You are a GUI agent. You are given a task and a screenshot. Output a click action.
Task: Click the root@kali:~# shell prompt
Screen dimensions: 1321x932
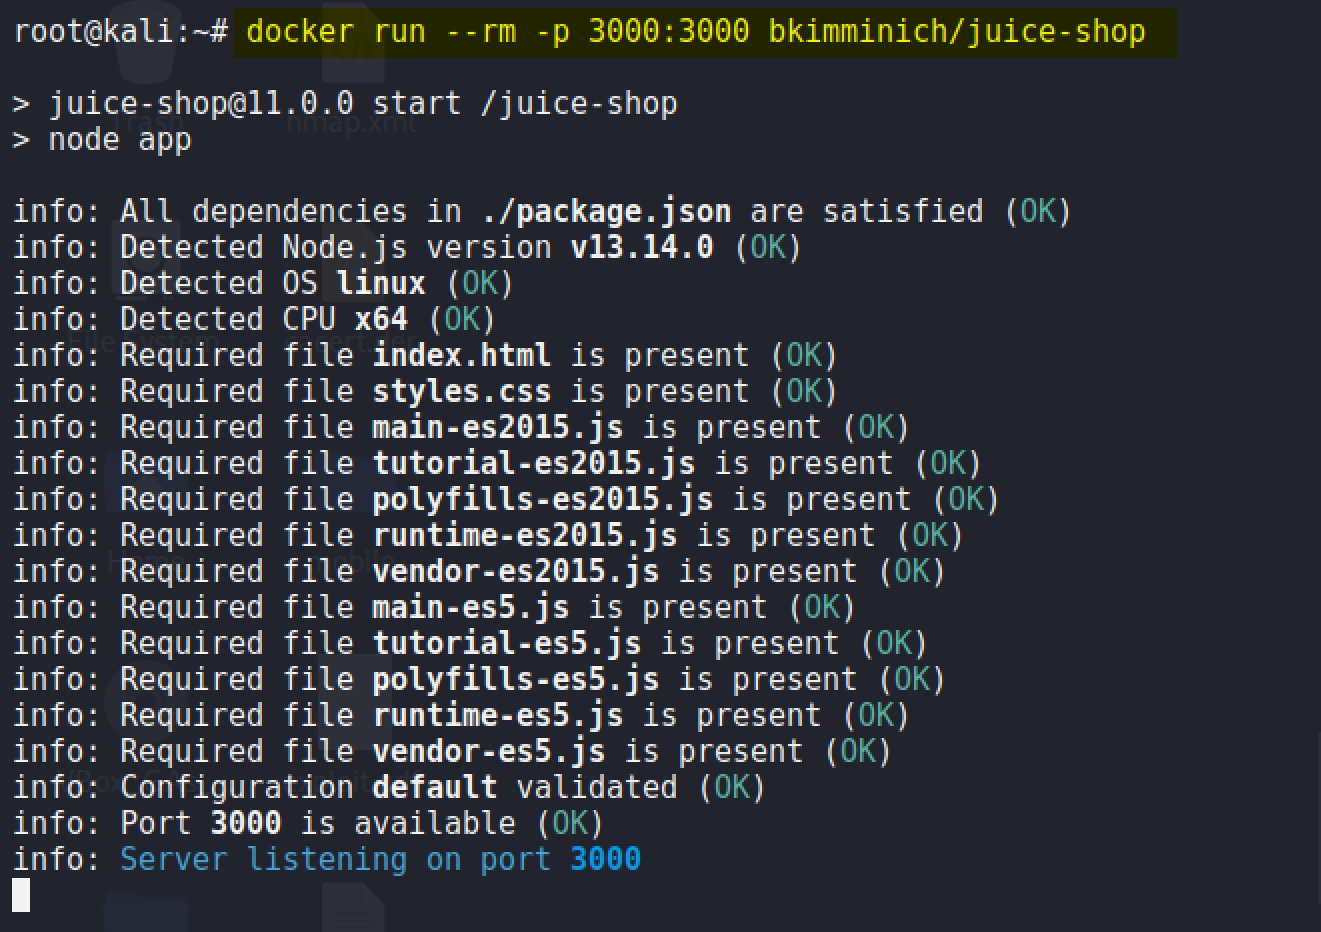coord(122,31)
